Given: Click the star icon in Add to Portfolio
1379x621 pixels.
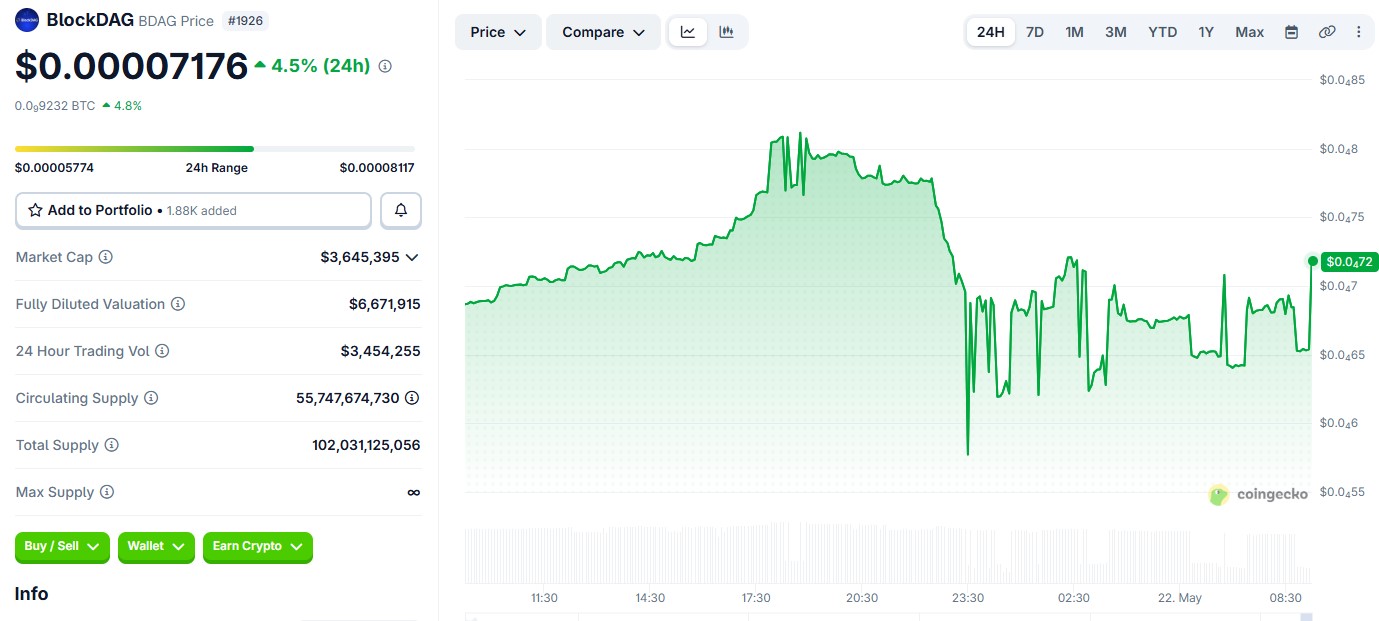Looking at the screenshot, I should 35,210.
